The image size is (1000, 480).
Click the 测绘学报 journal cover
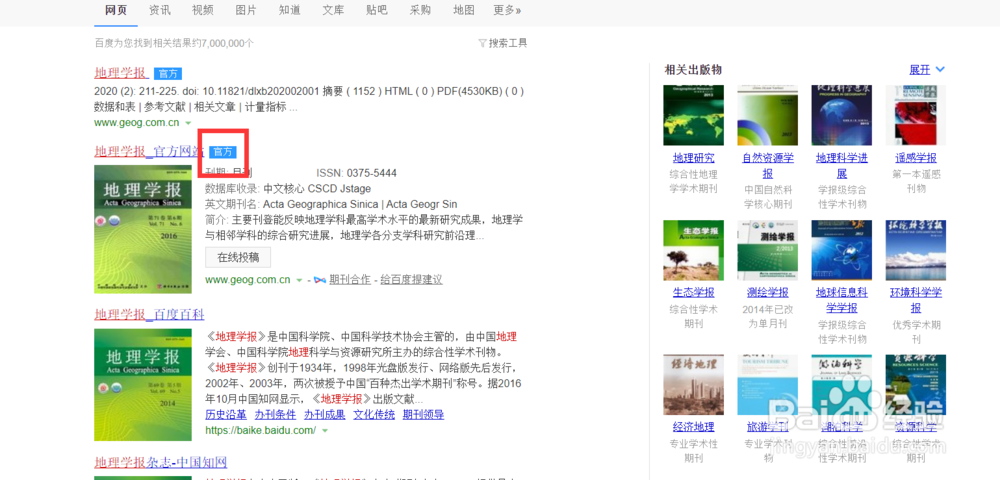pyautogui.click(x=768, y=251)
